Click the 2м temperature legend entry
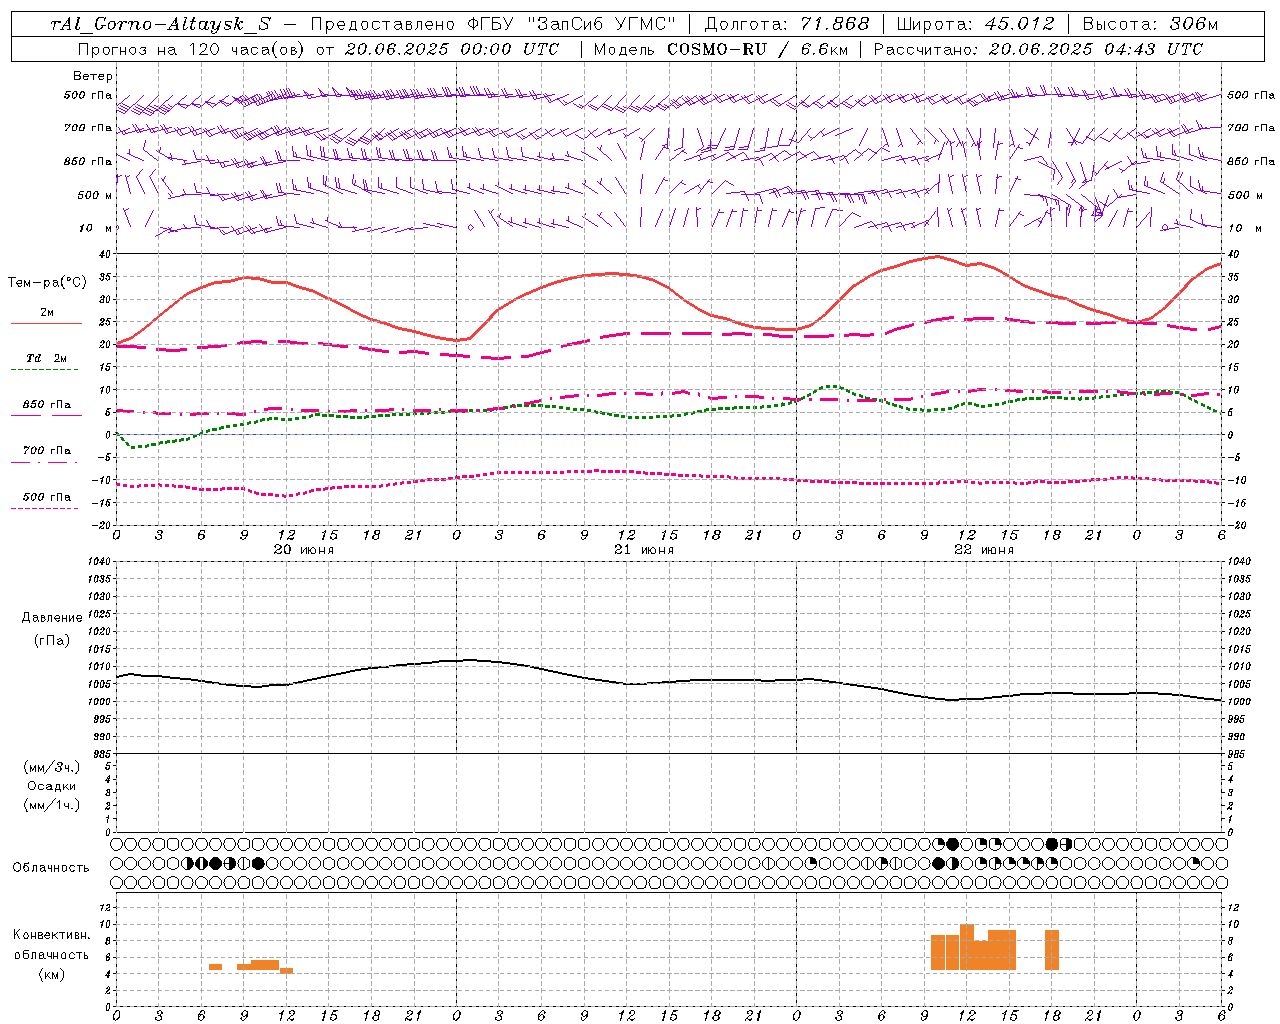This screenshot has height=1024, width=1280. (47, 314)
